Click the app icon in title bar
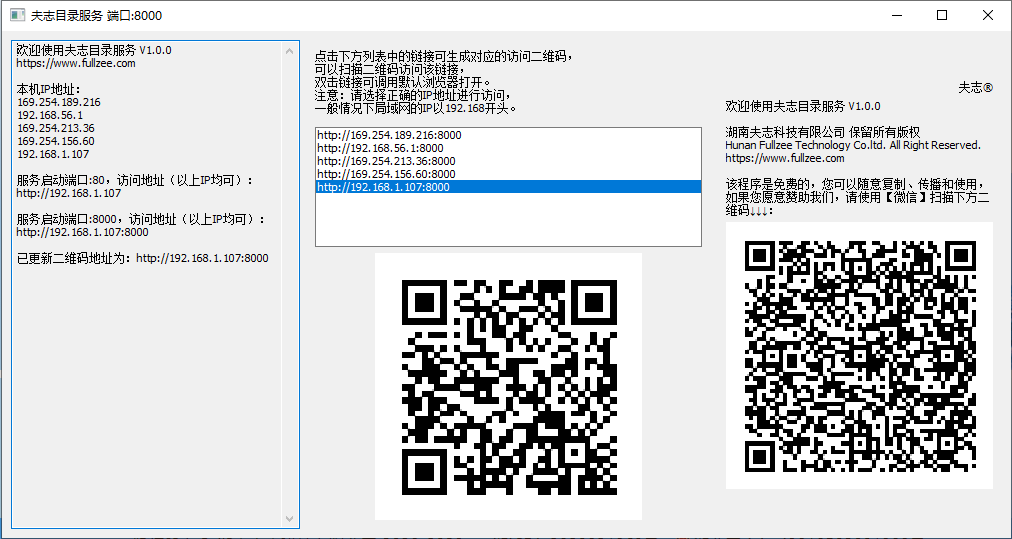This screenshot has width=1012, height=539. point(18,15)
